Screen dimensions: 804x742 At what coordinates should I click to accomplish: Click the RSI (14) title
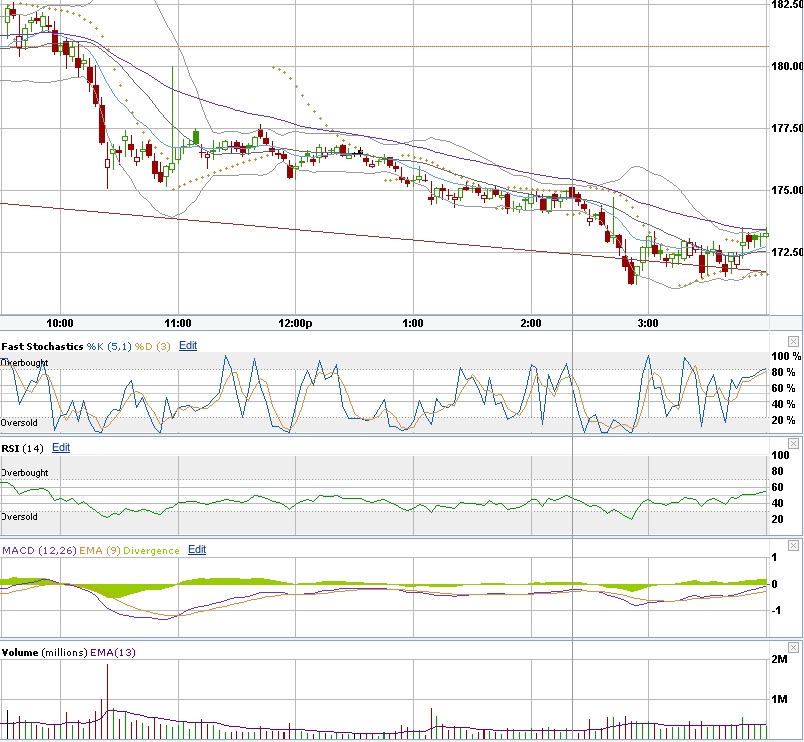[x=23, y=448]
